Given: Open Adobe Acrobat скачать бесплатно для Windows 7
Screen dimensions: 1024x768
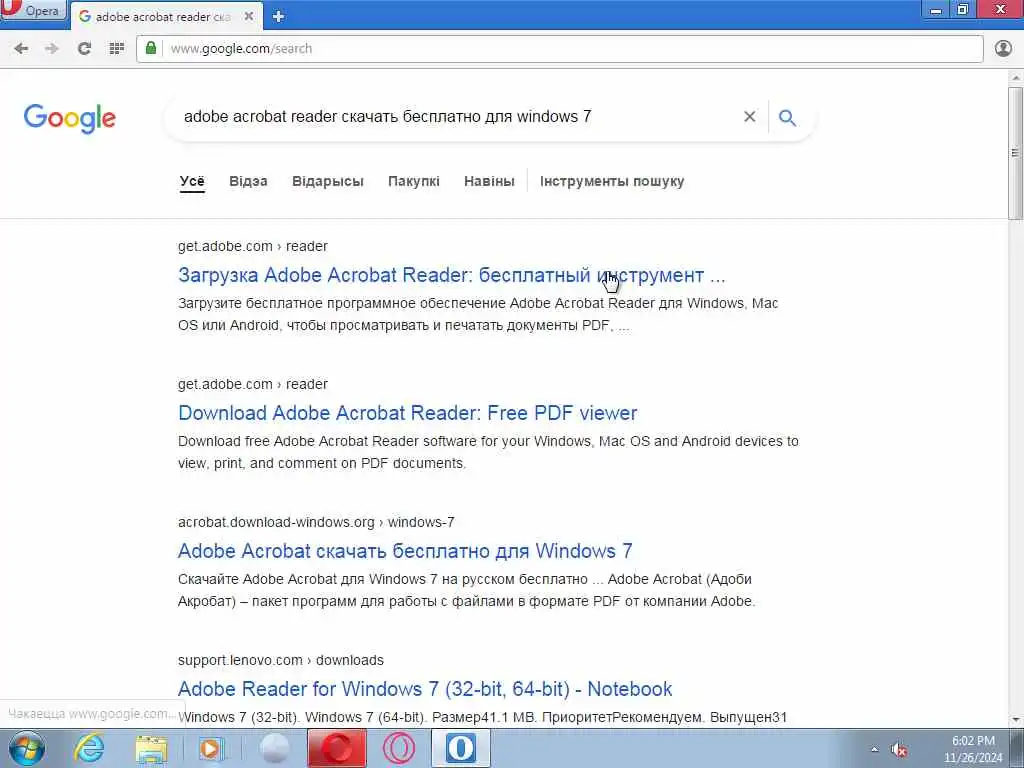Looking at the screenshot, I should point(405,551).
